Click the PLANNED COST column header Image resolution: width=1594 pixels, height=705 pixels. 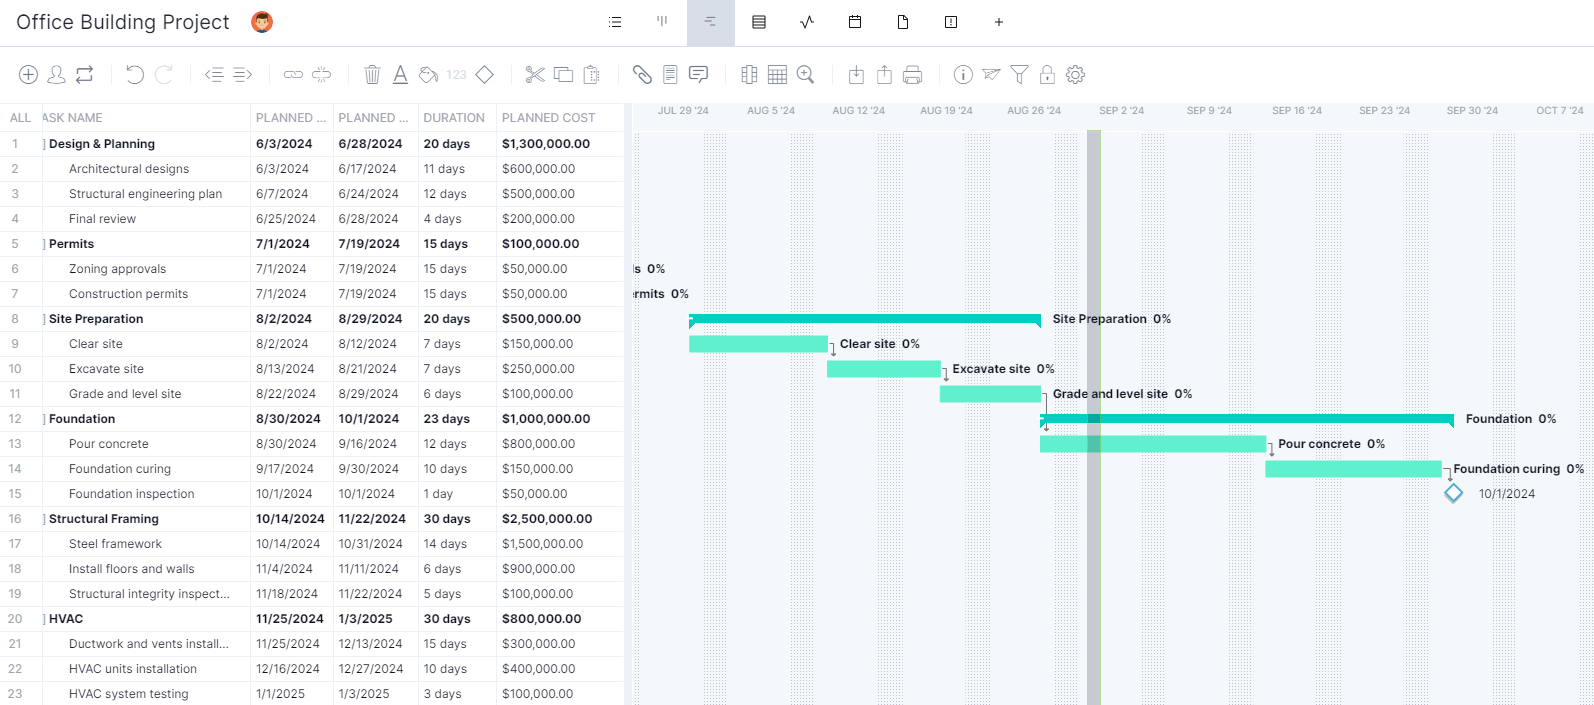[548, 118]
